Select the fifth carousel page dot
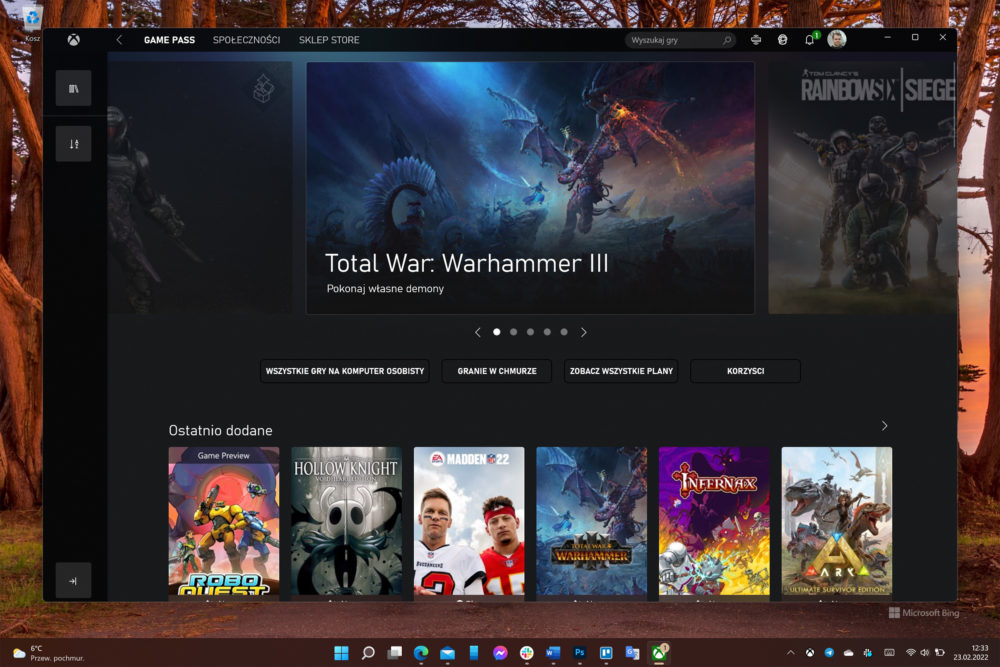The width and height of the screenshot is (1000, 667). [564, 332]
